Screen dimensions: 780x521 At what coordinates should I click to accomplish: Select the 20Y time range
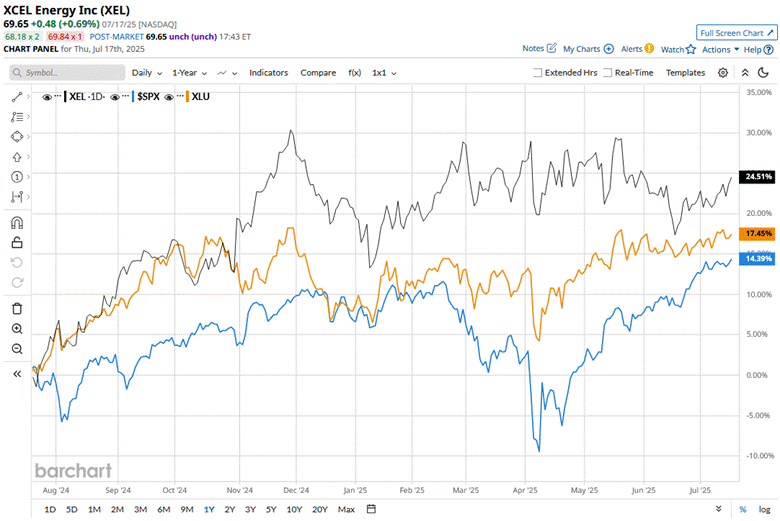point(320,509)
